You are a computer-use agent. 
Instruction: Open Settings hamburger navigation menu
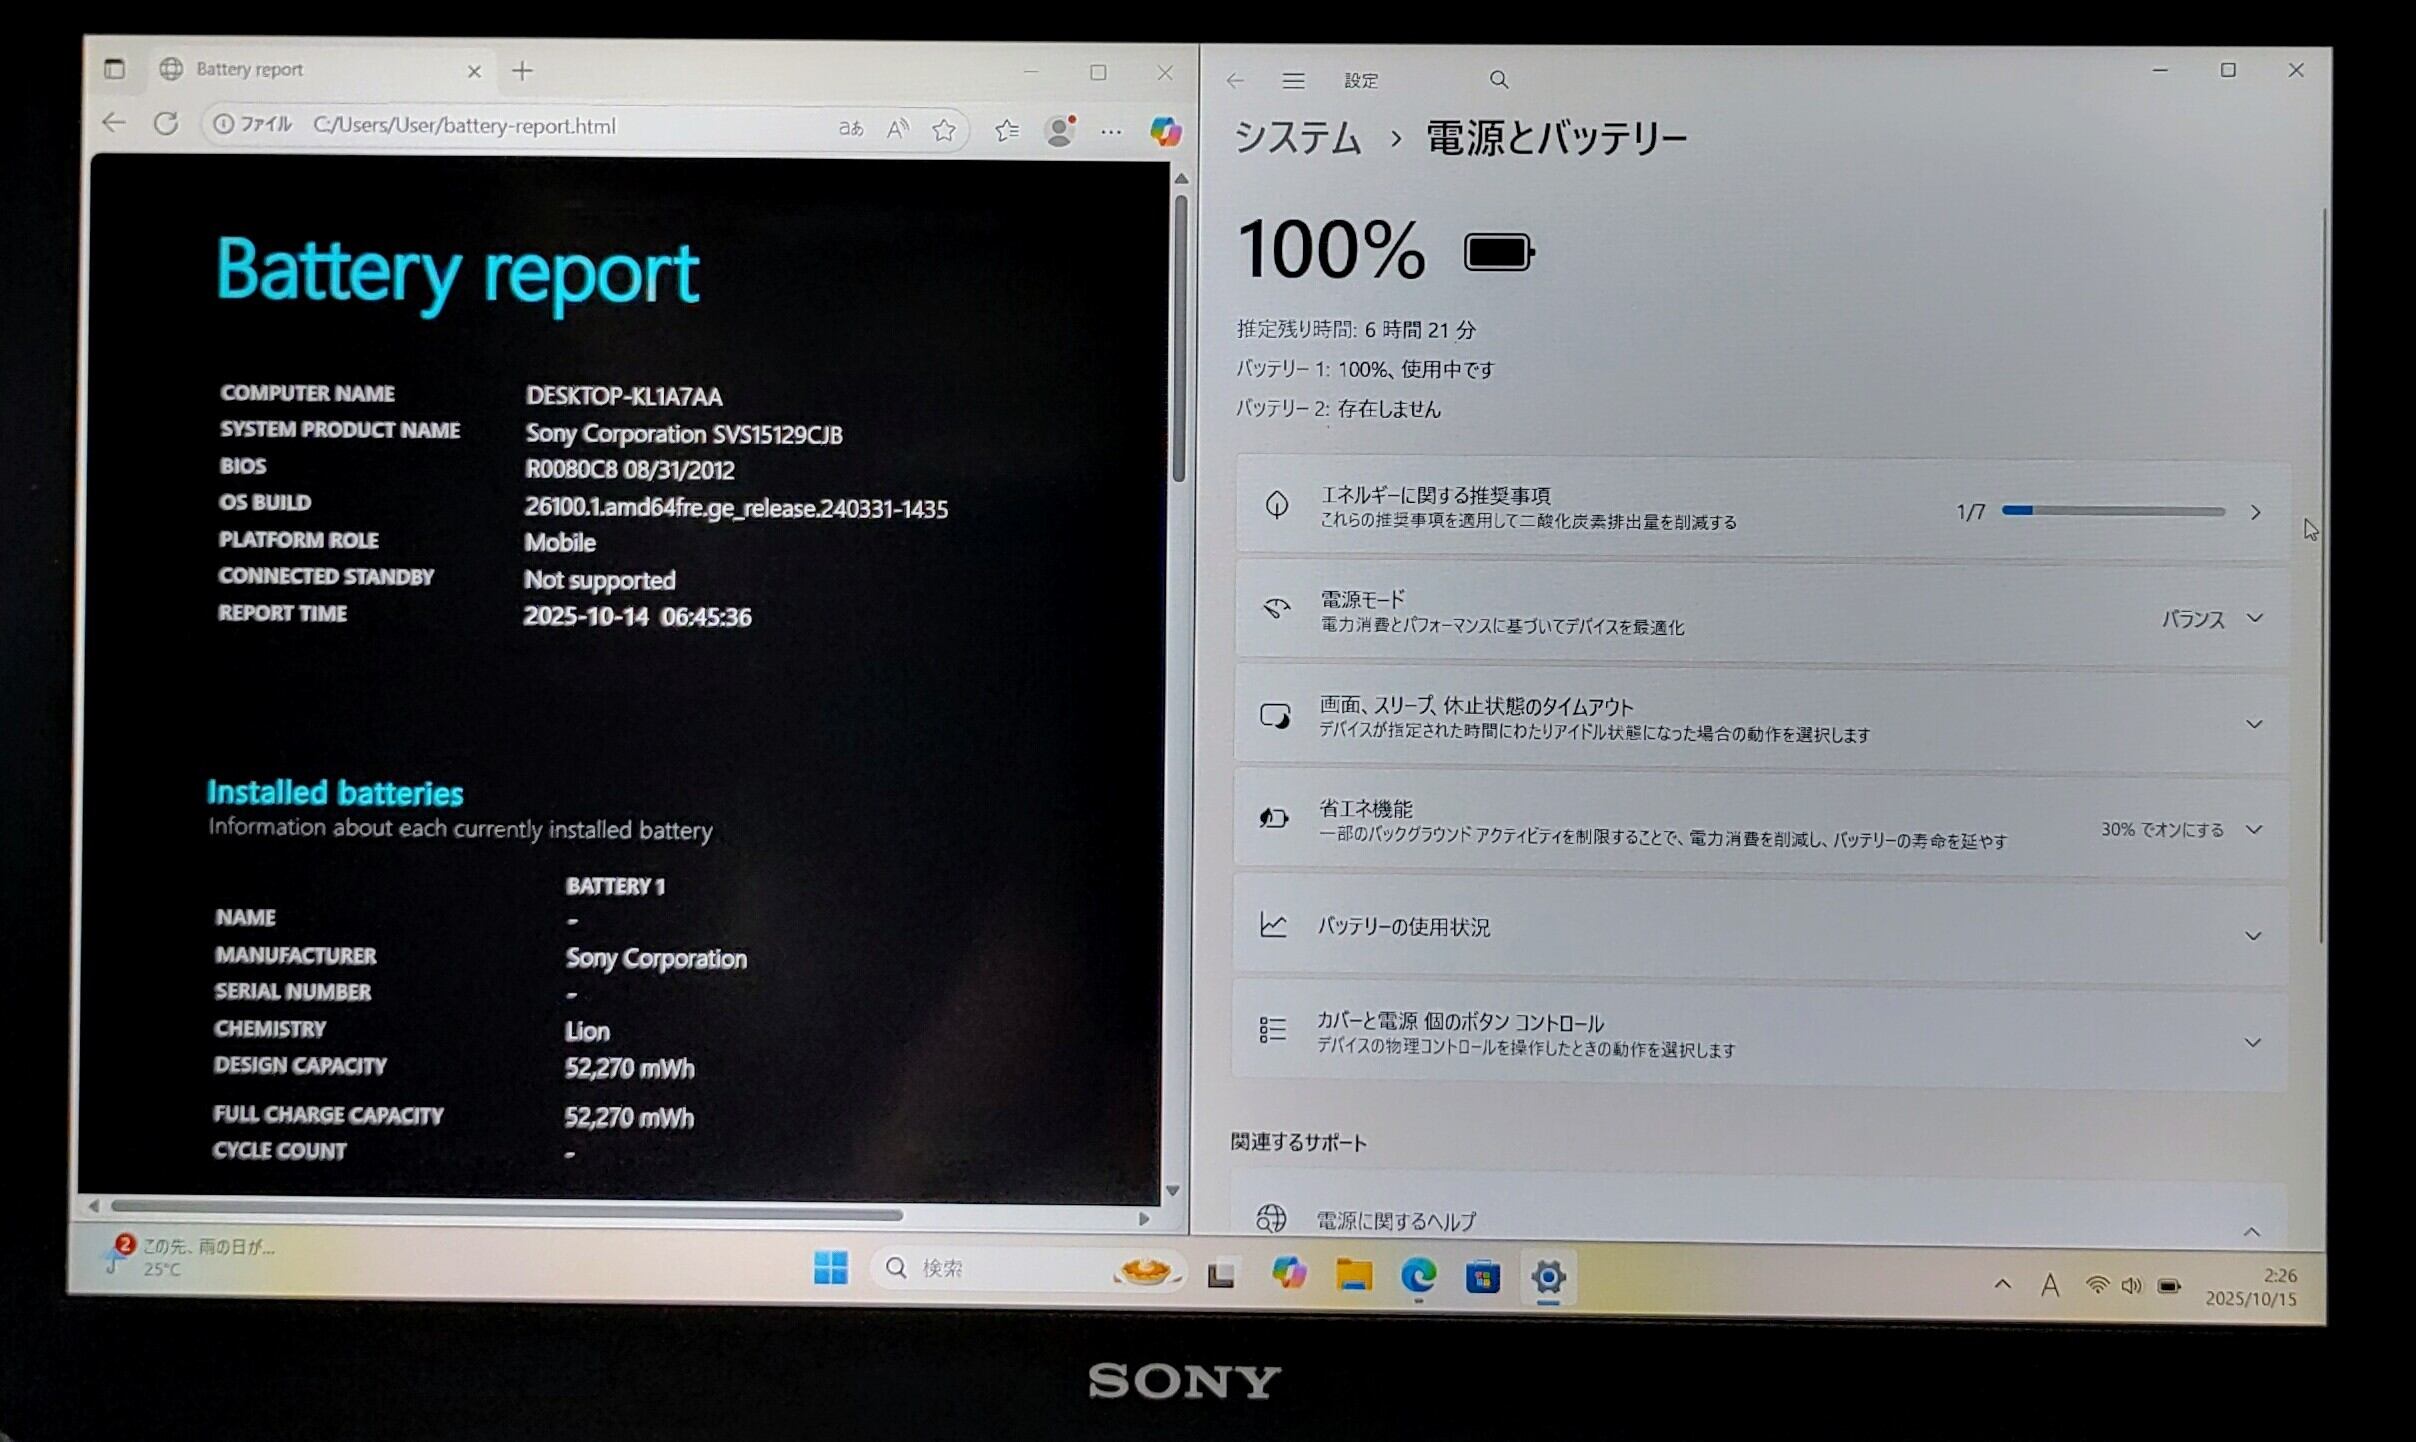pos(1293,81)
